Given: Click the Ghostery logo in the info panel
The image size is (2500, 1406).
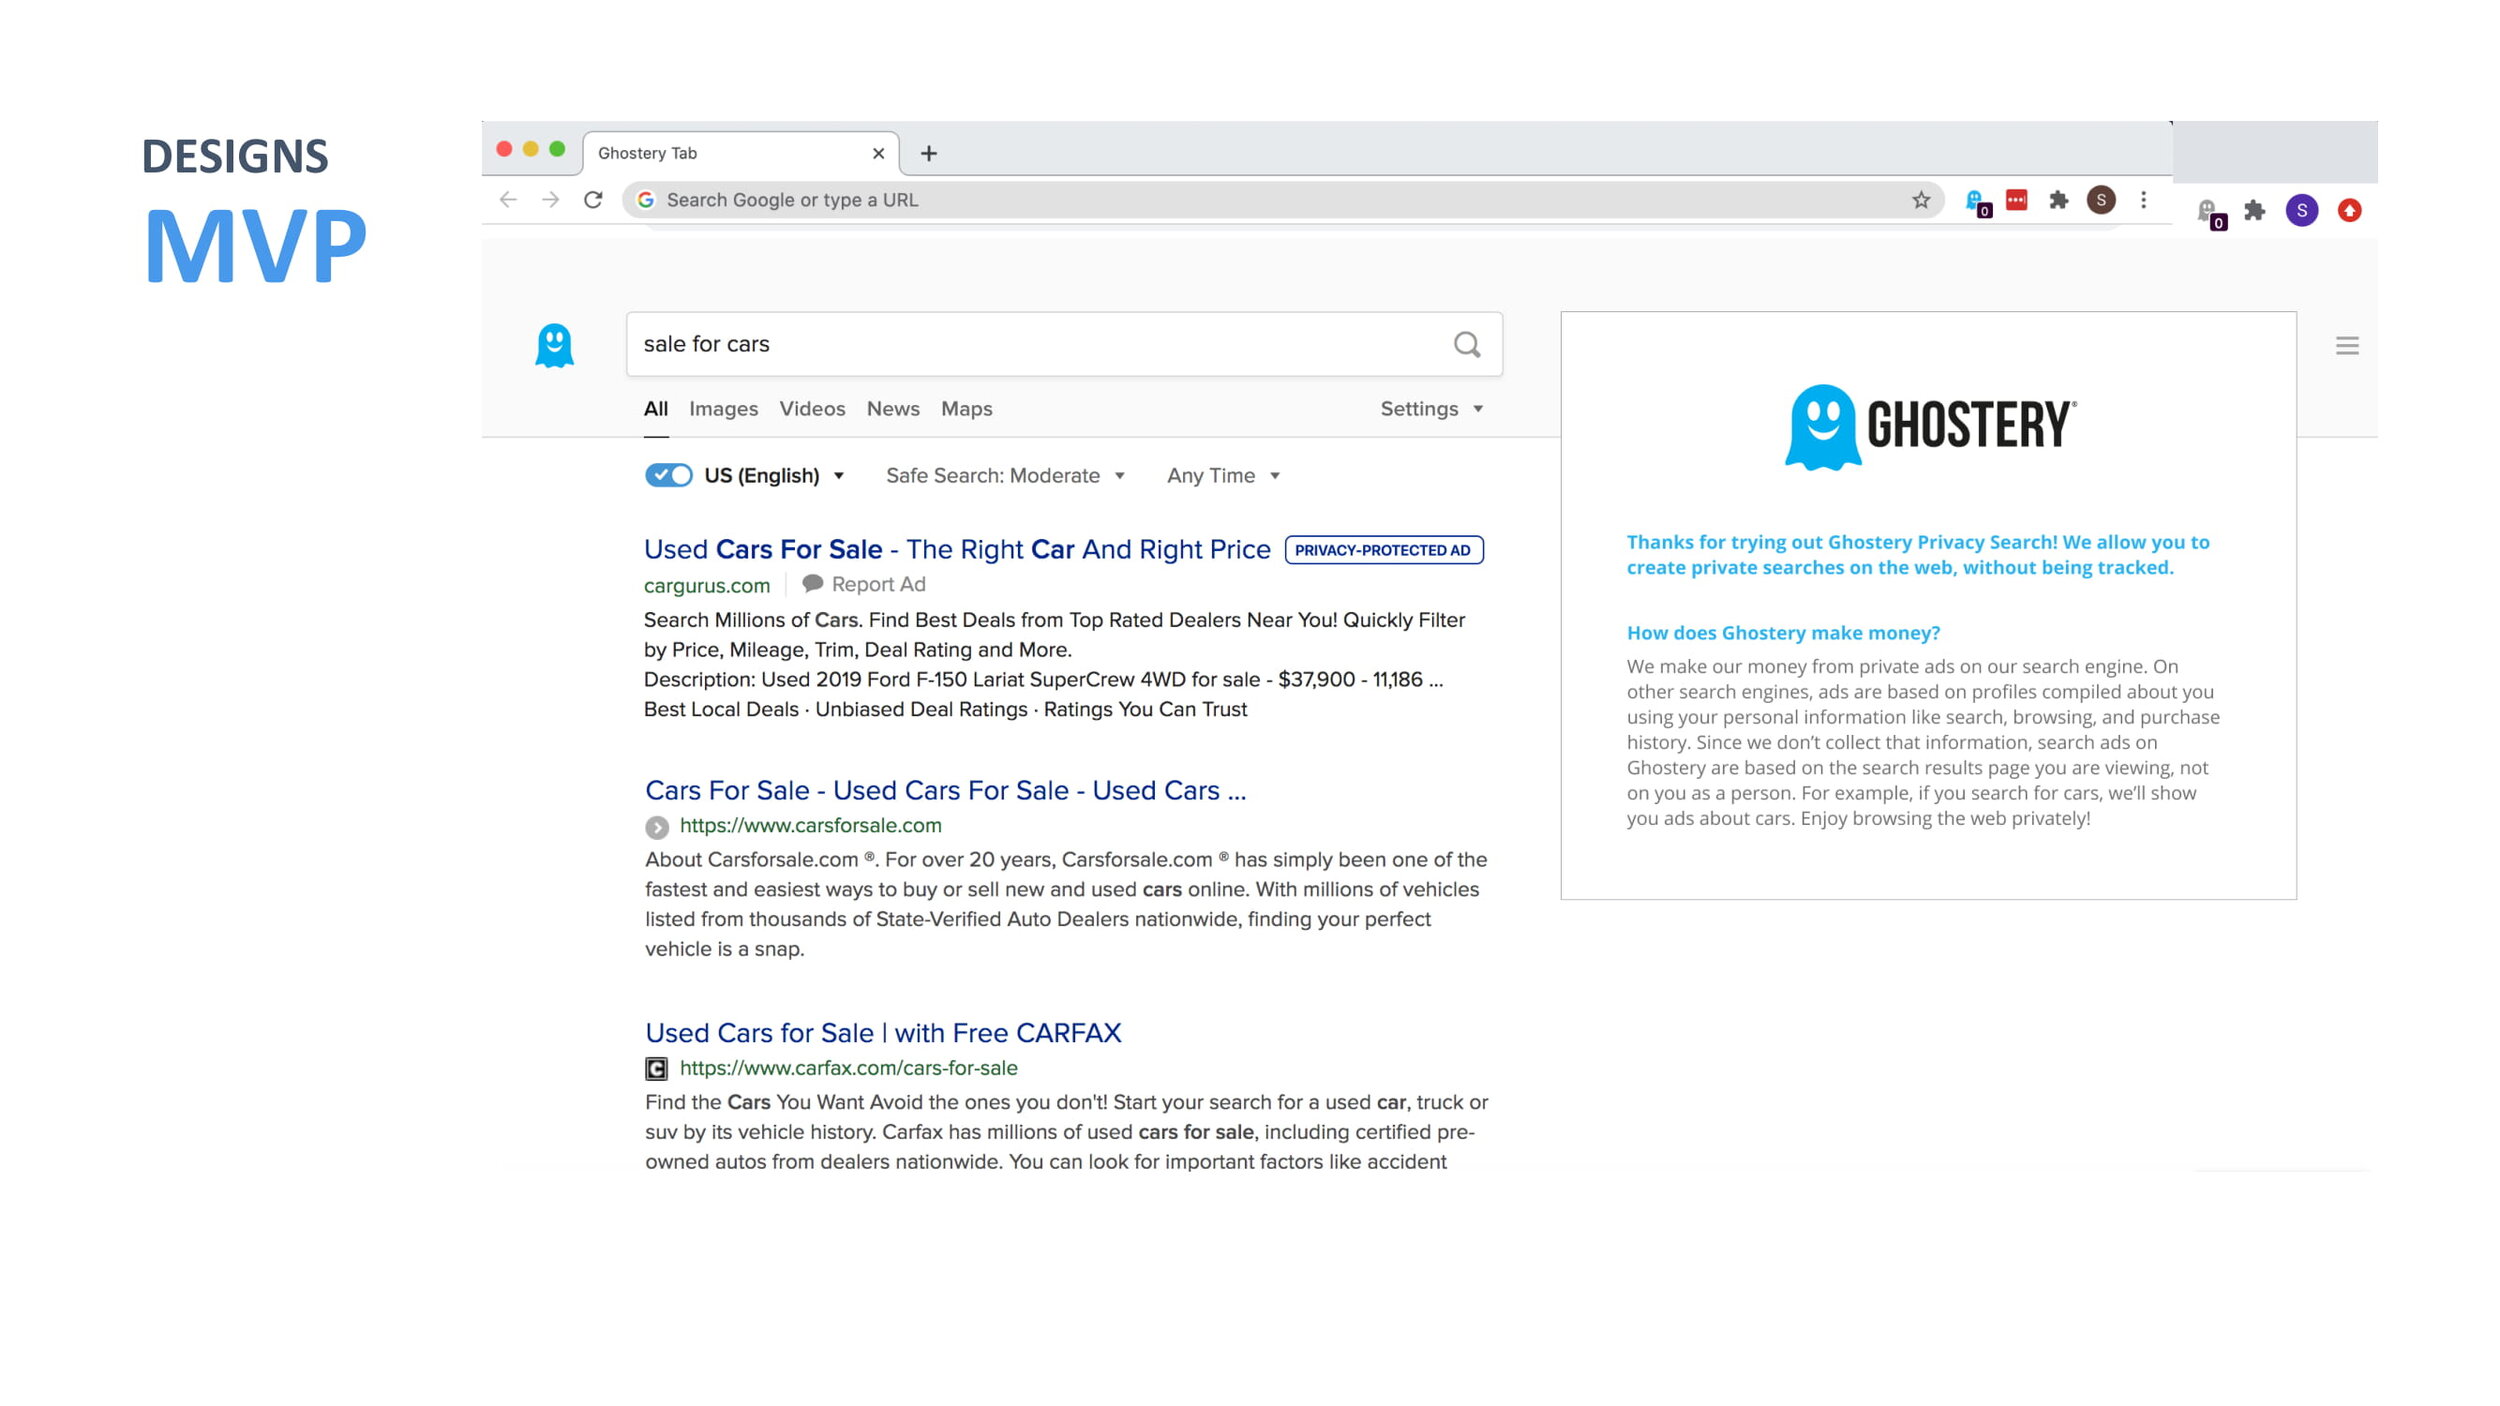Looking at the screenshot, I should click(x=1930, y=426).
